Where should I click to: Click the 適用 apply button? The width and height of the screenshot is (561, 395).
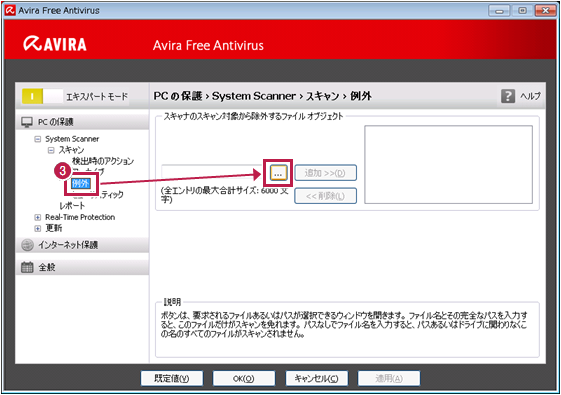click(x=389, y=379)
